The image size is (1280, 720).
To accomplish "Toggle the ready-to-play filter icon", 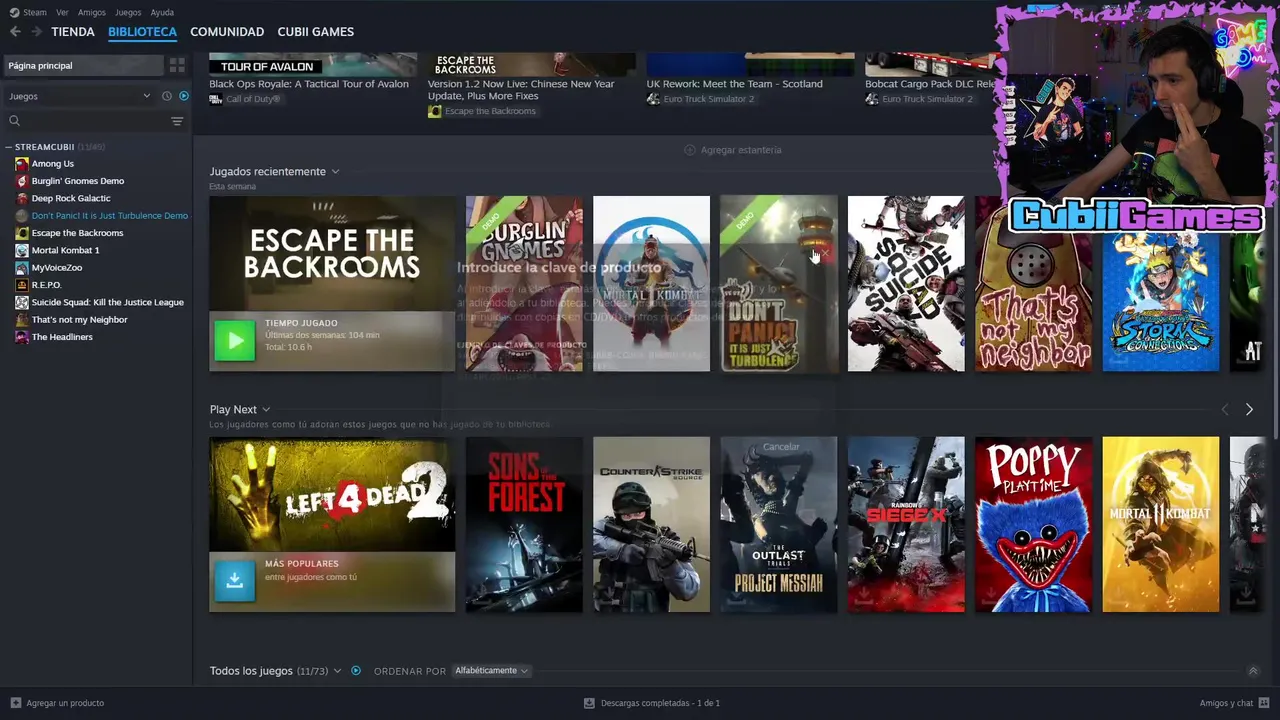I will coord(183,96).
